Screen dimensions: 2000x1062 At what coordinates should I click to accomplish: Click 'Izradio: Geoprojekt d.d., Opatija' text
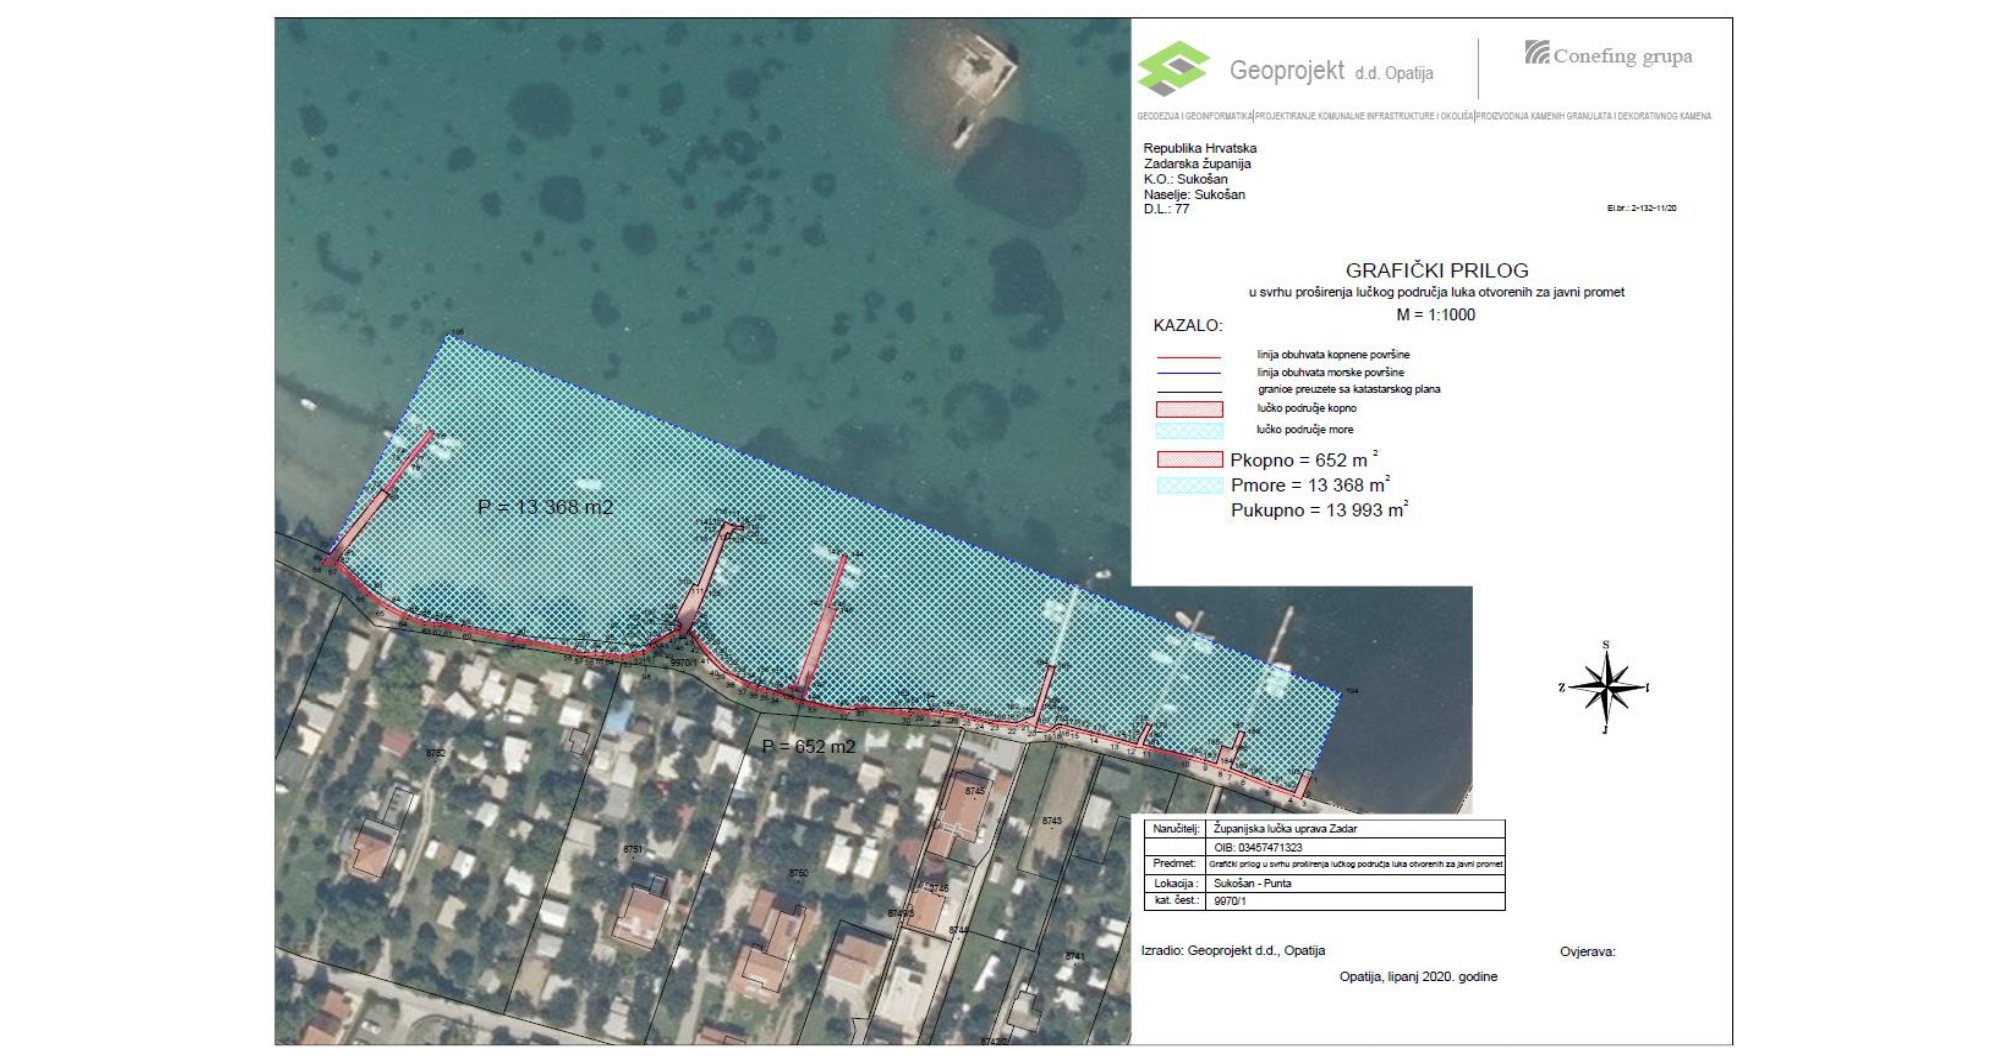tap(1233, 951)
